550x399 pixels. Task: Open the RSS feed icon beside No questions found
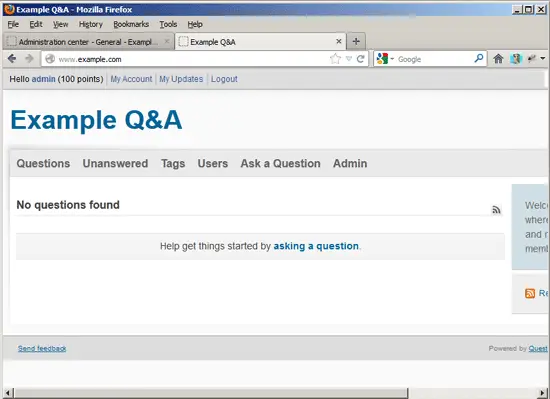coord(496,210)
